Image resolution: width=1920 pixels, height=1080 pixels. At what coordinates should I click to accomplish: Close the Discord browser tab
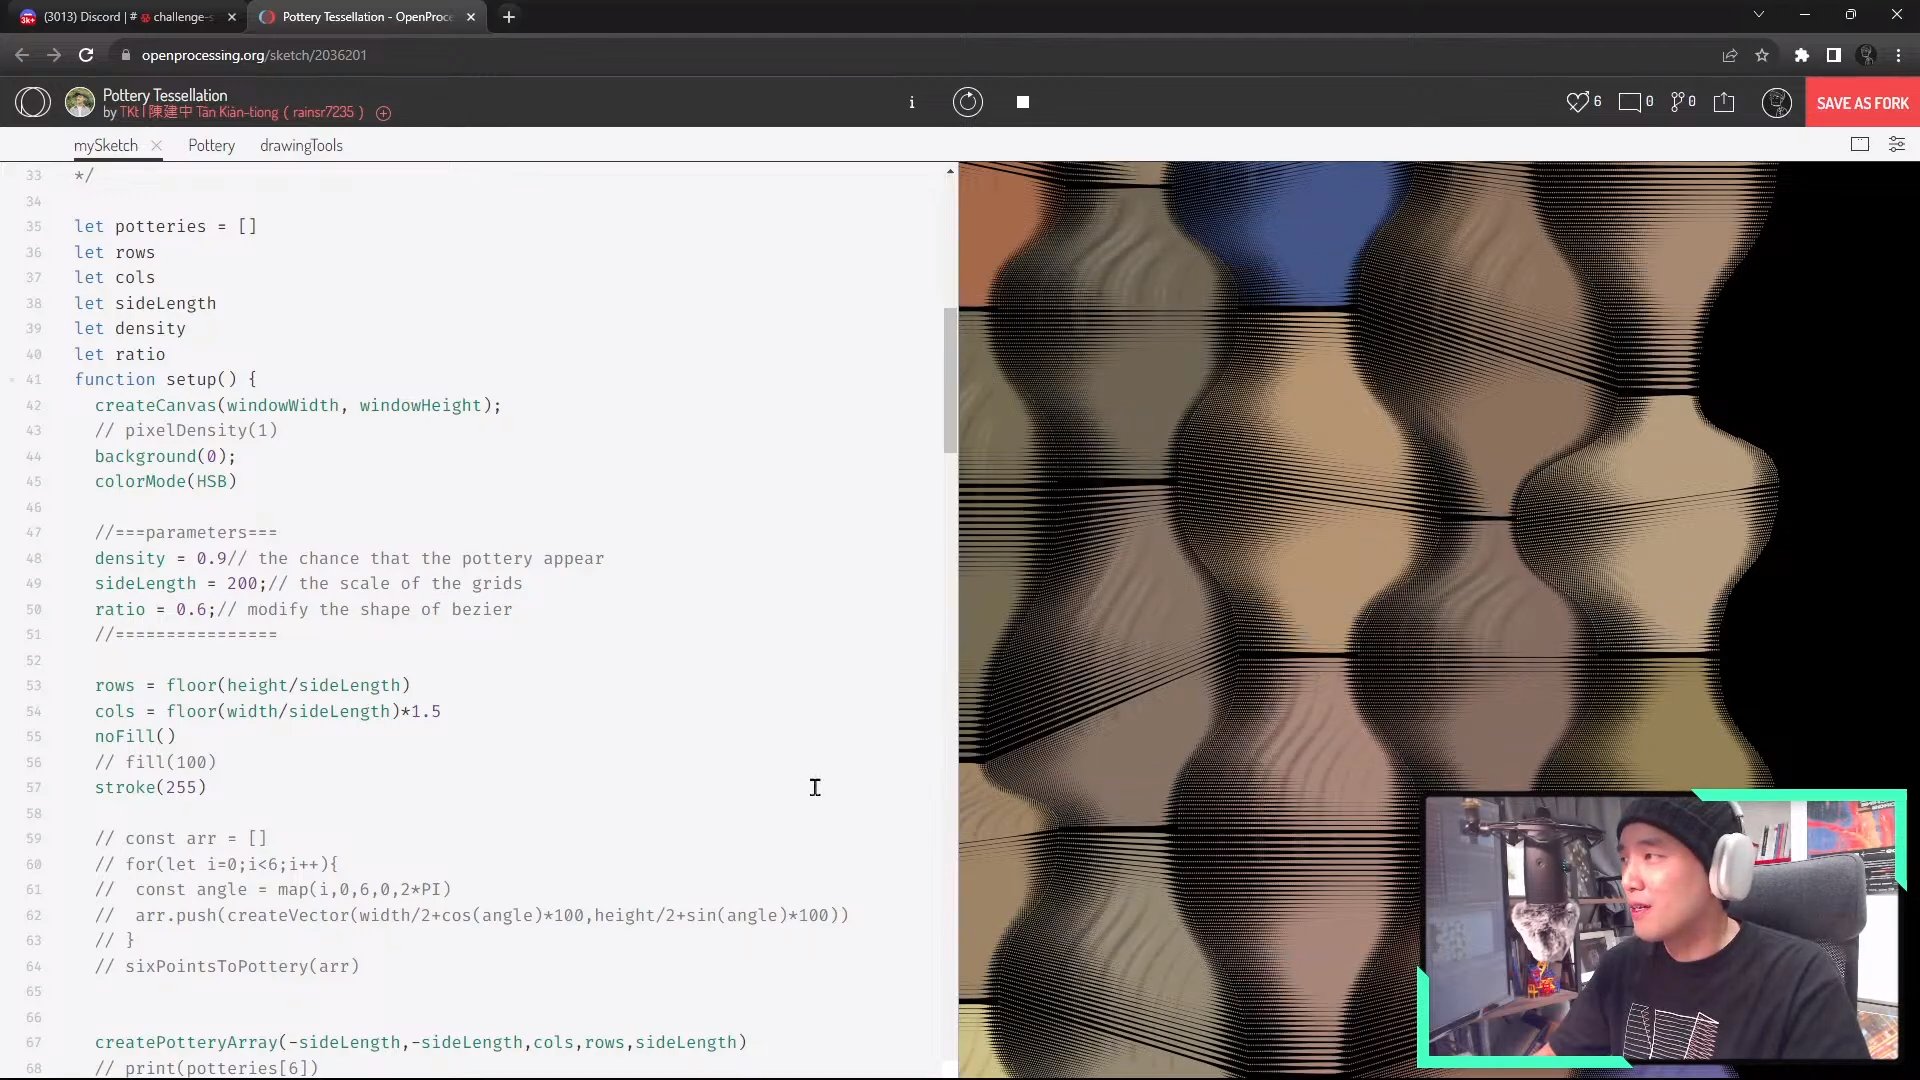[x=232, y=17]
